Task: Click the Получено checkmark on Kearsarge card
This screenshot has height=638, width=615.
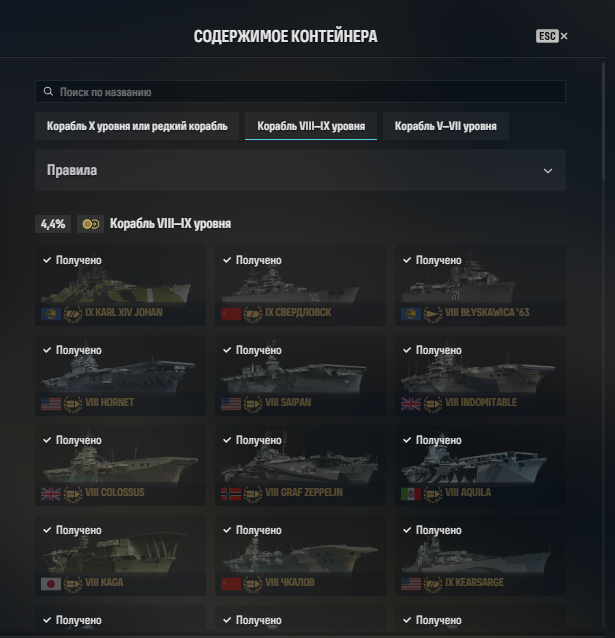Action: click(407, 530)
